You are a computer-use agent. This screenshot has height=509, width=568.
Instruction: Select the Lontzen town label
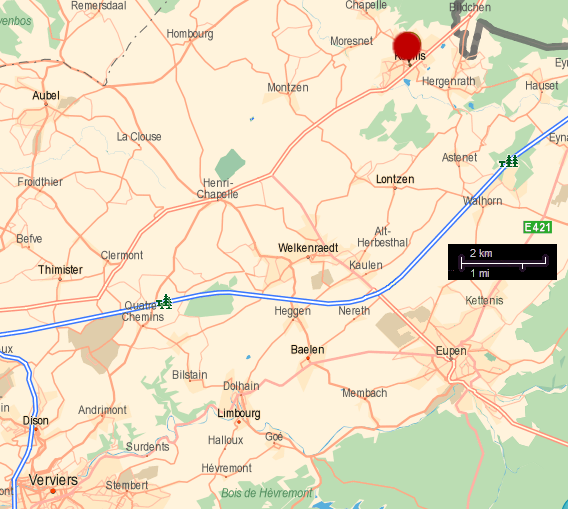tap(395, 179)
